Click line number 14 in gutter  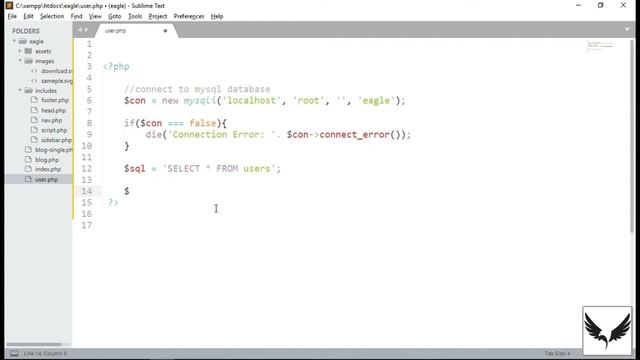tap(87, 191)
